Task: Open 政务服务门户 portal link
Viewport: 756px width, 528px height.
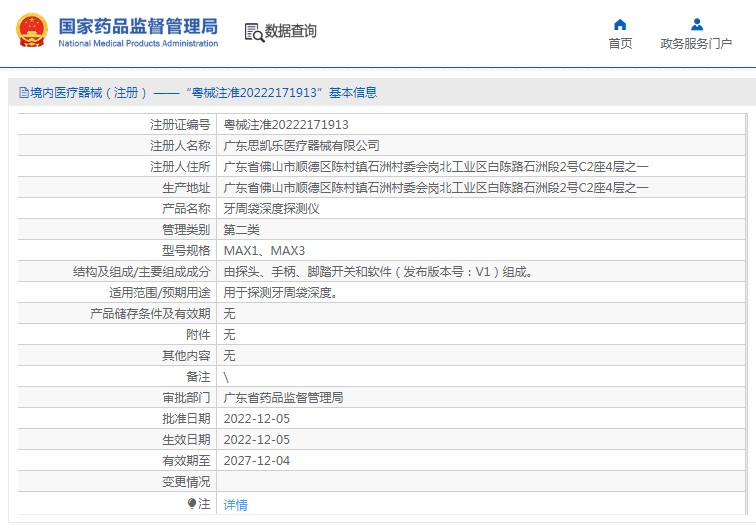Action: [696, 43]
